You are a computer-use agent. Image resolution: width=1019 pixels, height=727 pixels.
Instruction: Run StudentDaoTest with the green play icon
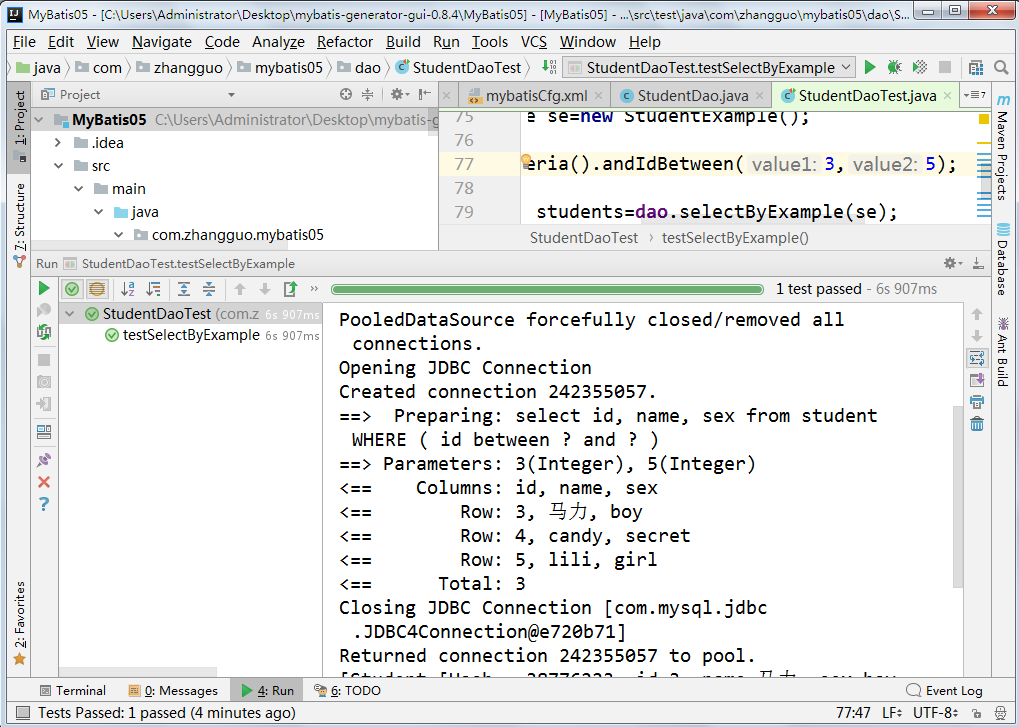coord(870,67)
